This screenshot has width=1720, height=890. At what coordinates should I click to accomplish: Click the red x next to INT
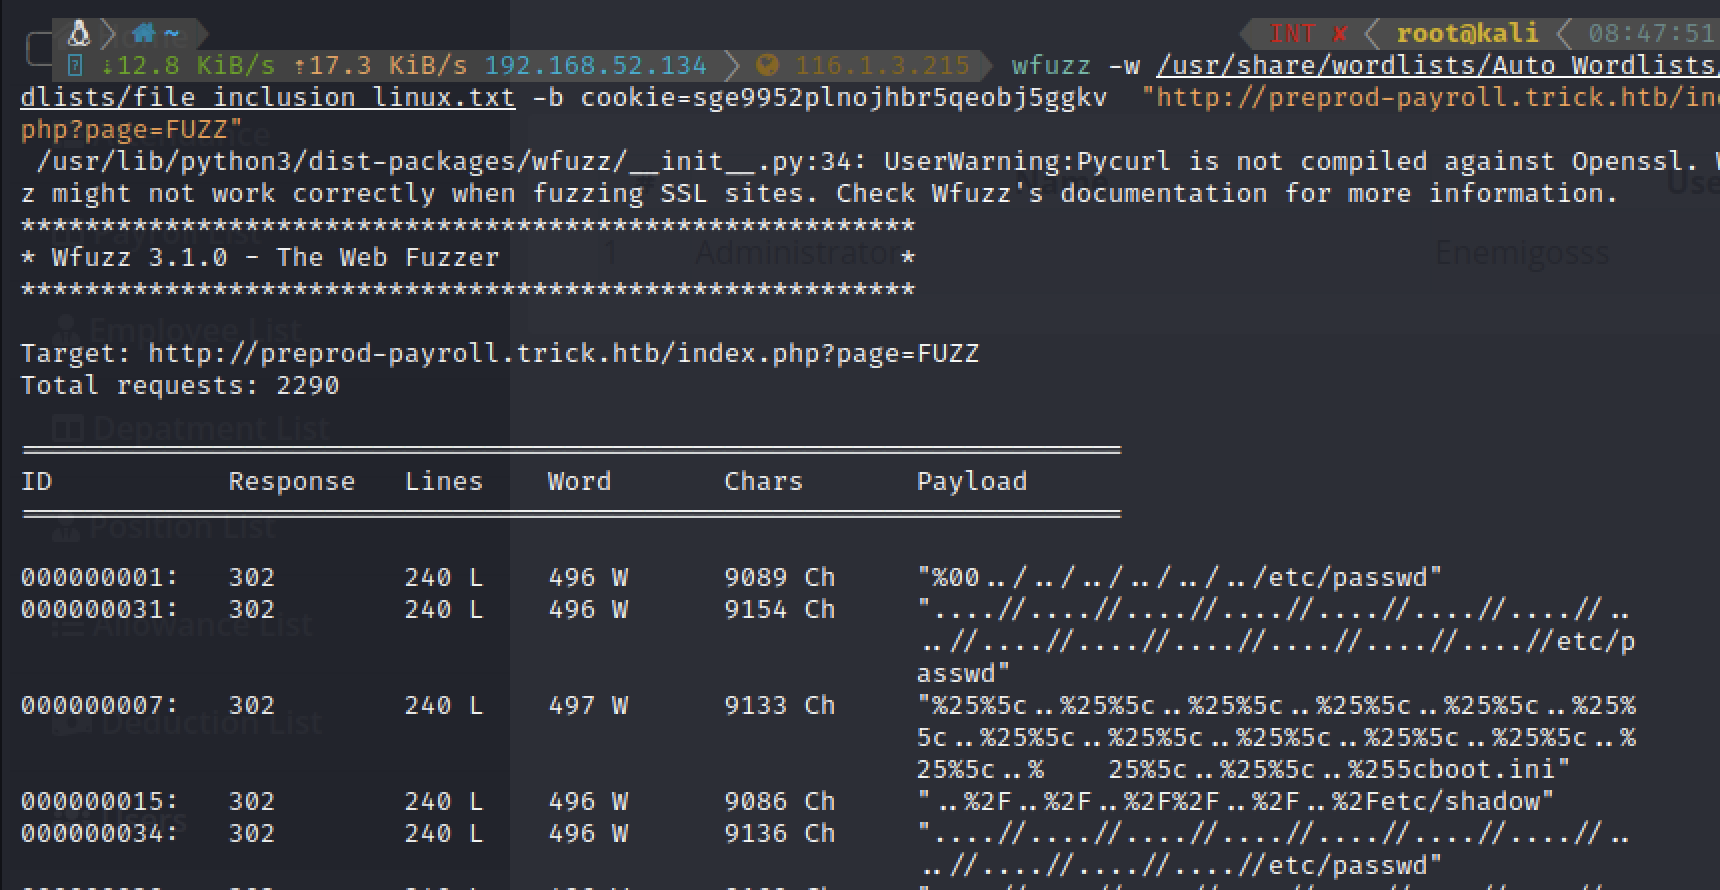tap(1340, 34)
